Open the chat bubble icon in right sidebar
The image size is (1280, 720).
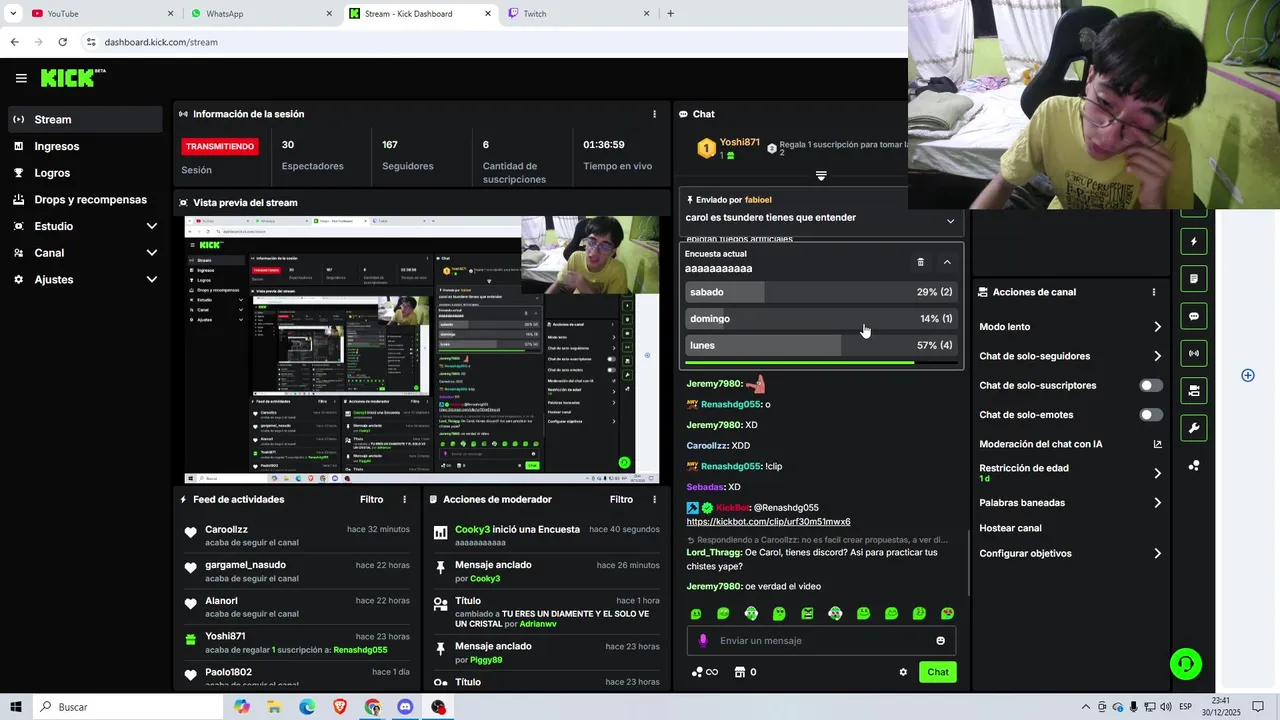1194,316
